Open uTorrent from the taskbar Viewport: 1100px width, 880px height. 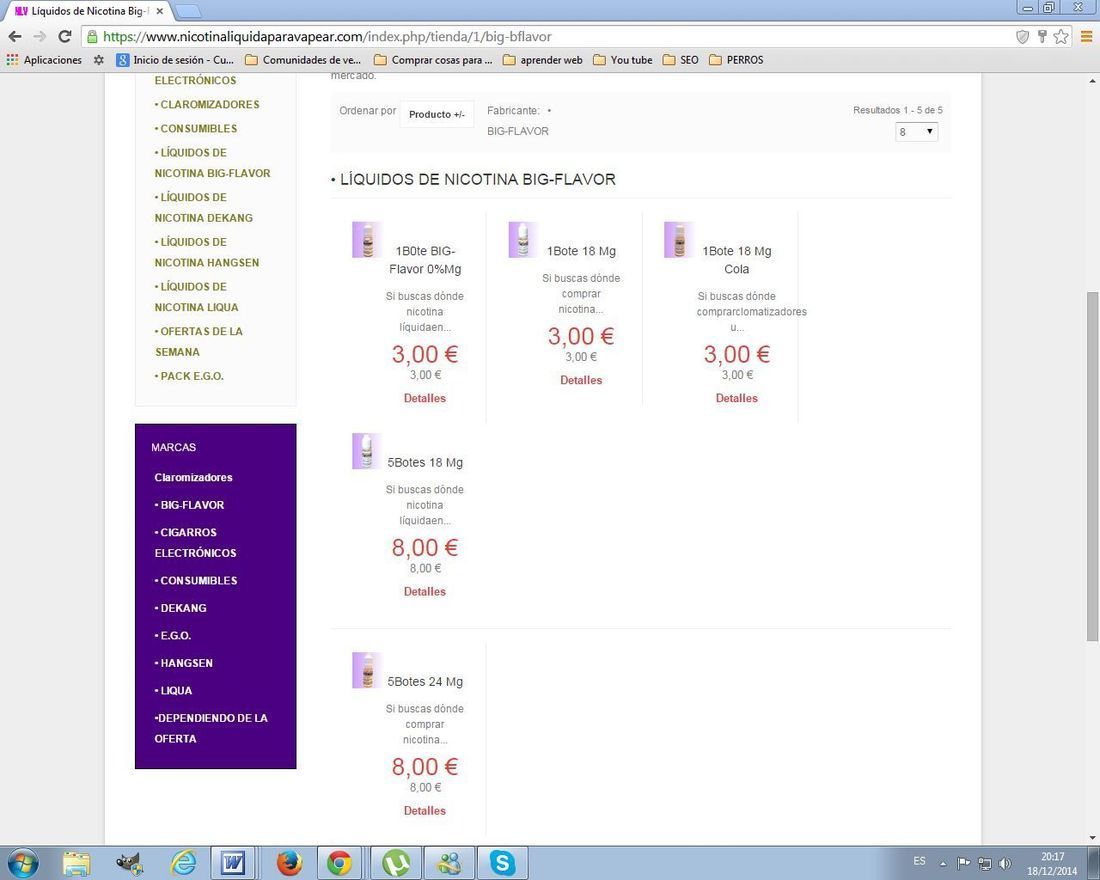click(396, 863)
